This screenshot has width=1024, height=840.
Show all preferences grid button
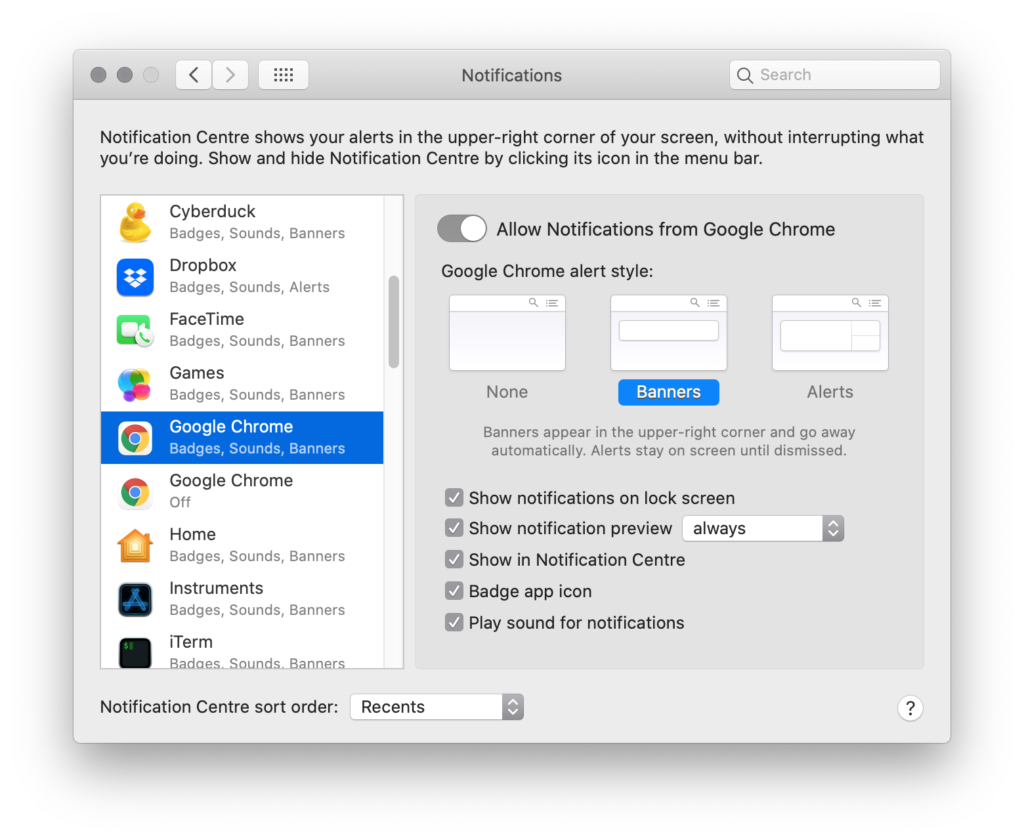click(x=283, y=75)
